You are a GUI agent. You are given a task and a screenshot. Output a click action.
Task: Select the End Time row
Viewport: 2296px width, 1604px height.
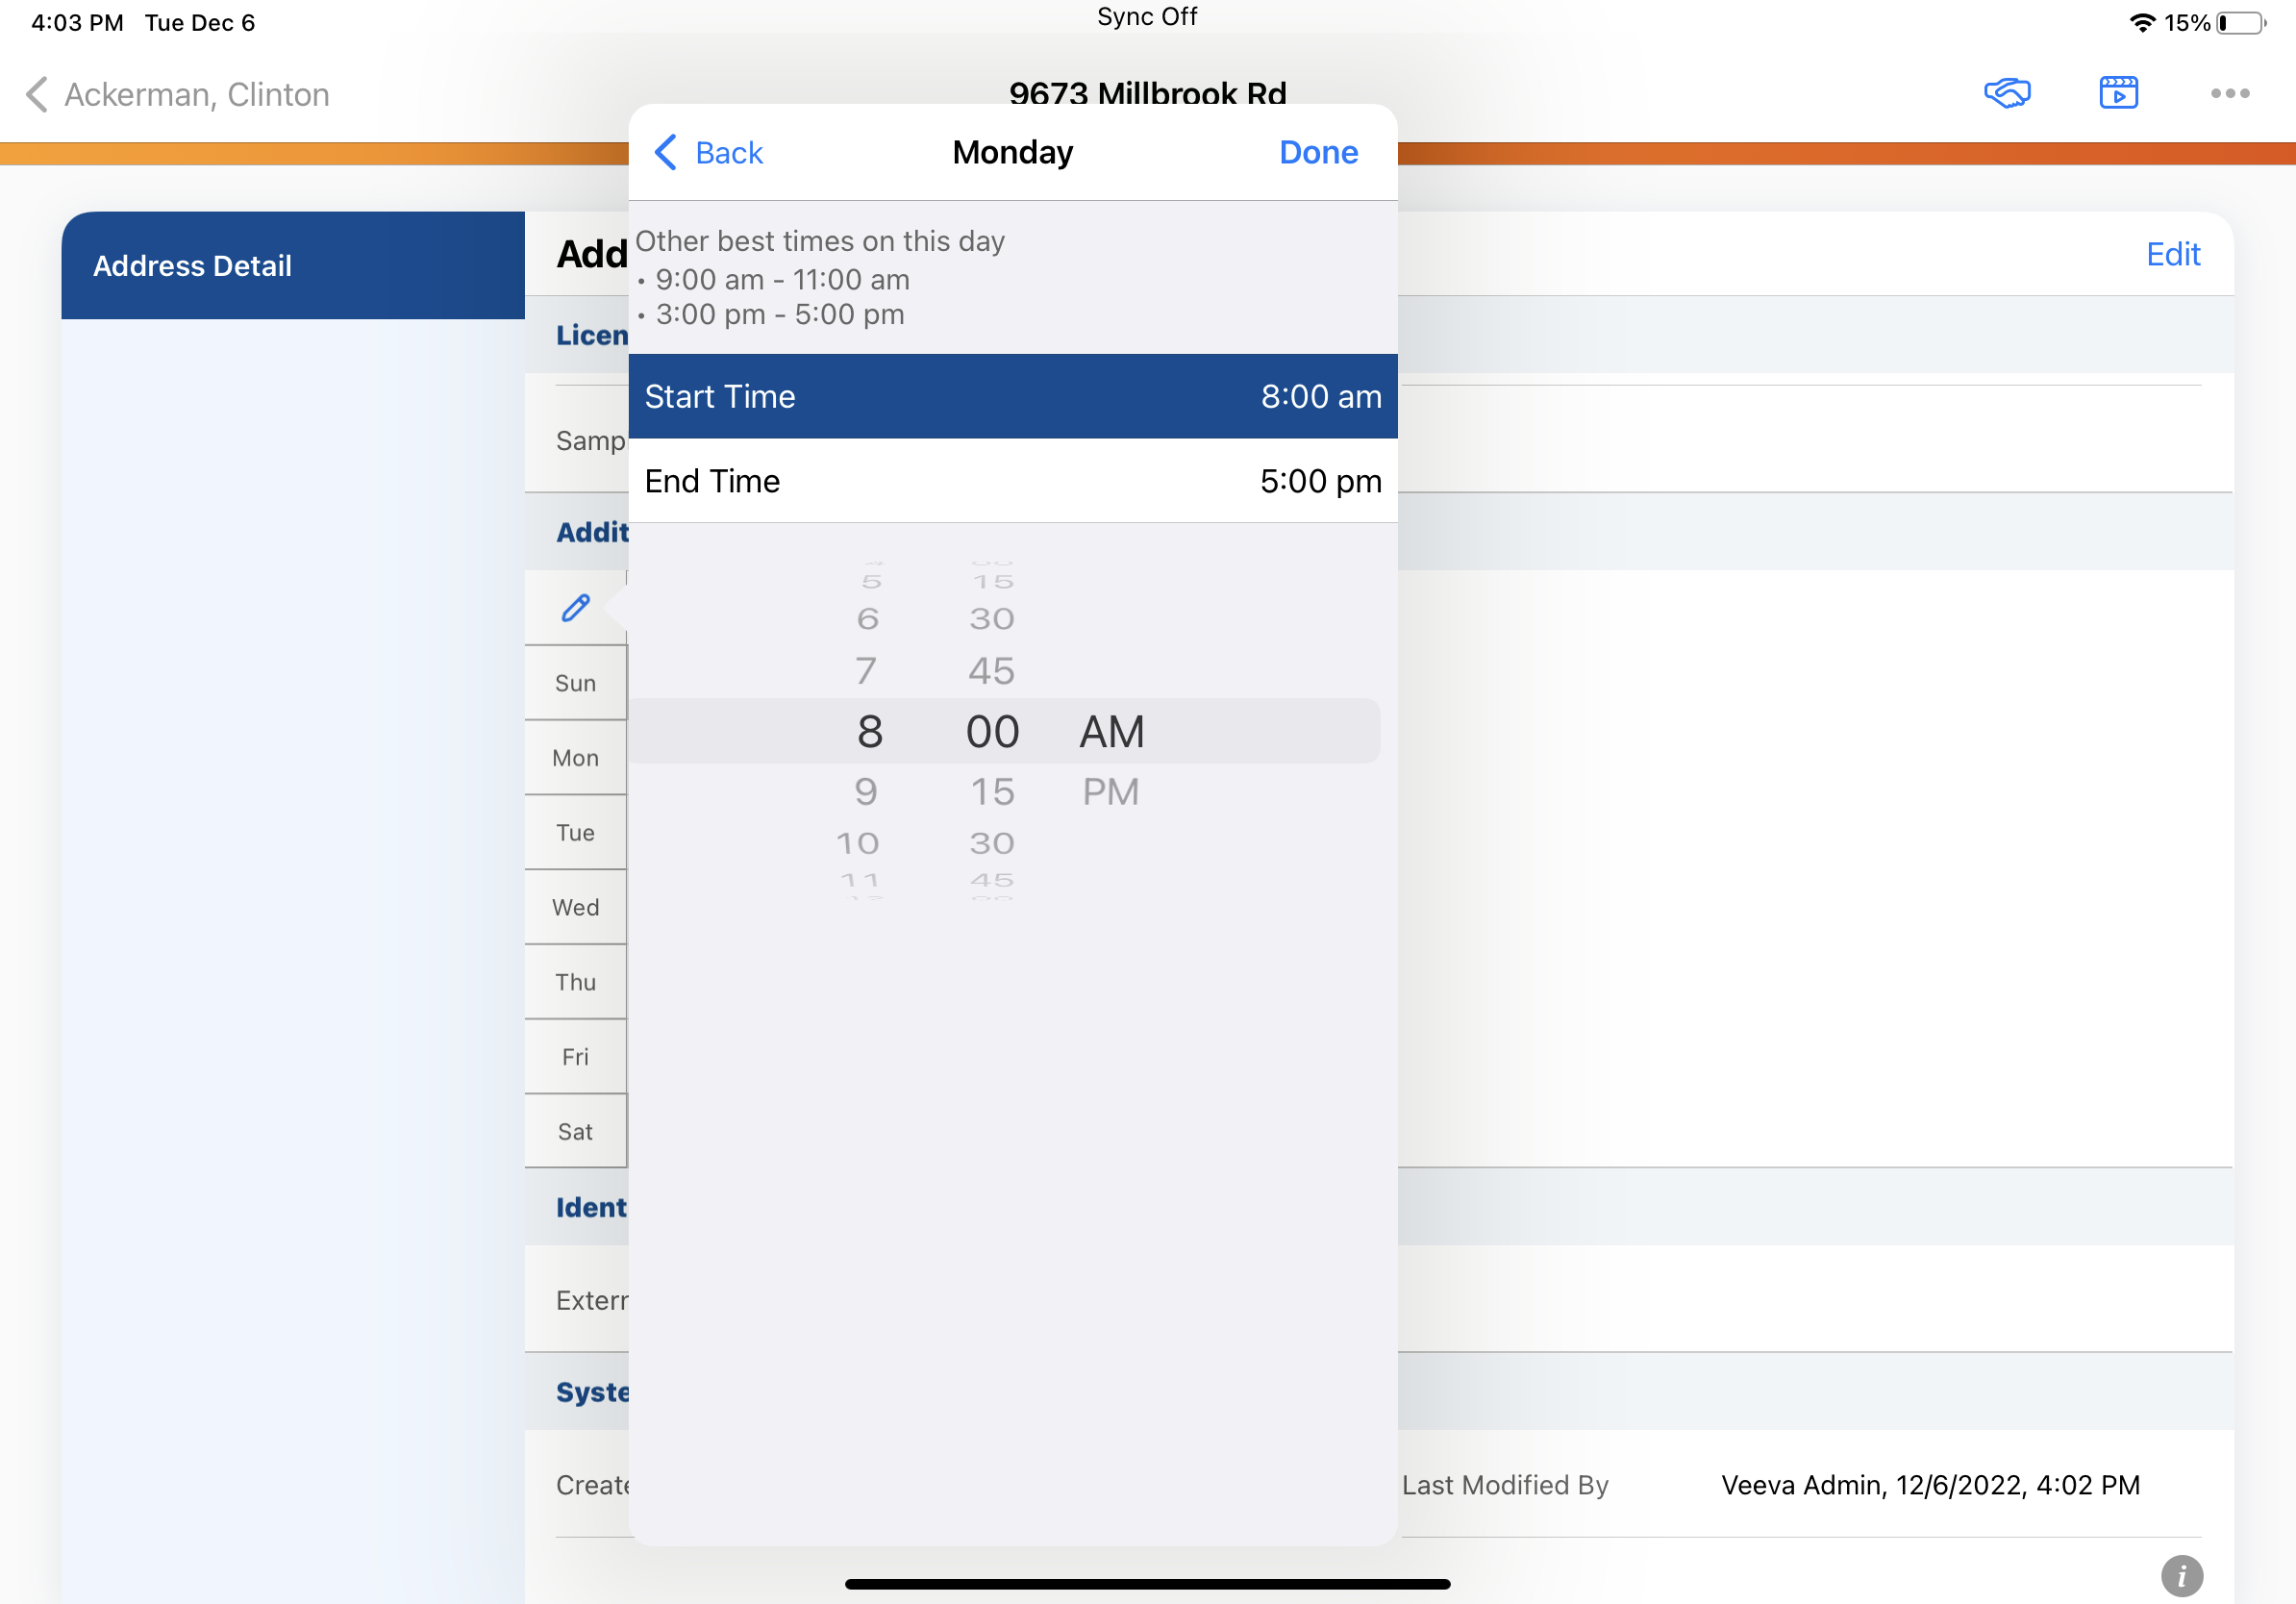tap(1012, 481)
